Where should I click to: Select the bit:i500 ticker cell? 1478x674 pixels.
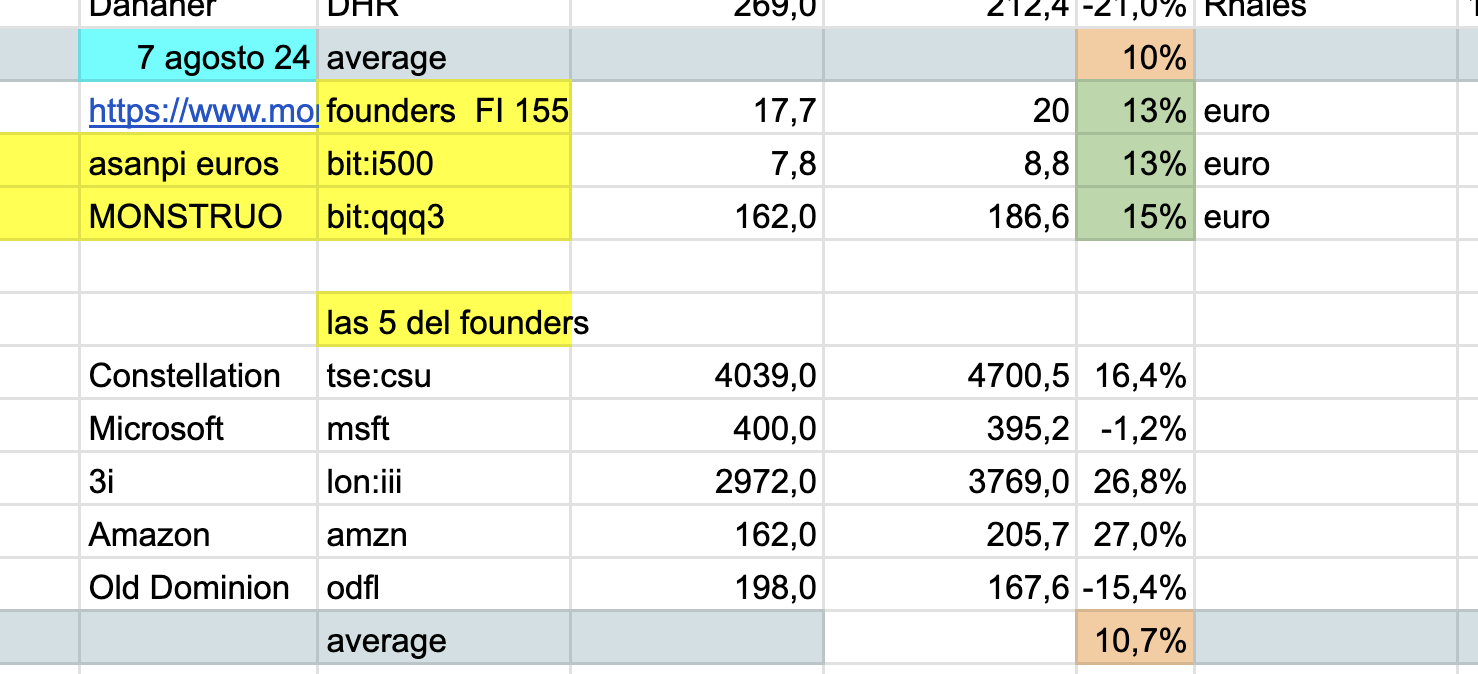[x=444, y=163]
